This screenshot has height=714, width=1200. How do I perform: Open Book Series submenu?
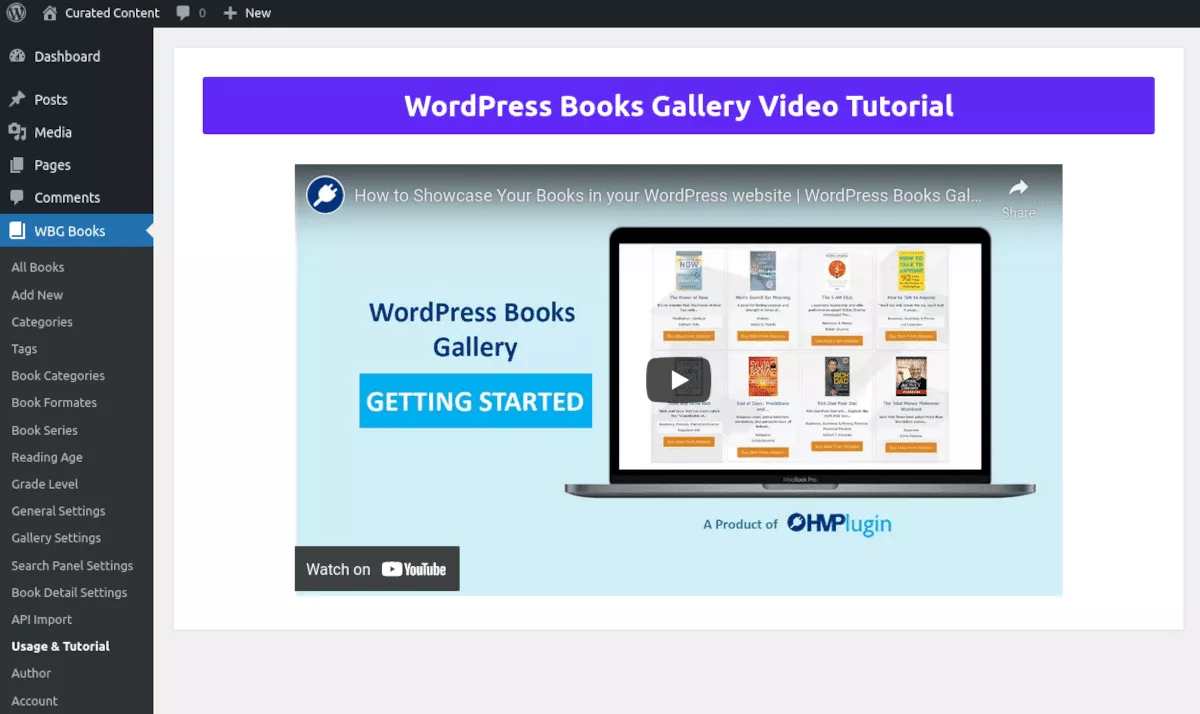point(45,430)
